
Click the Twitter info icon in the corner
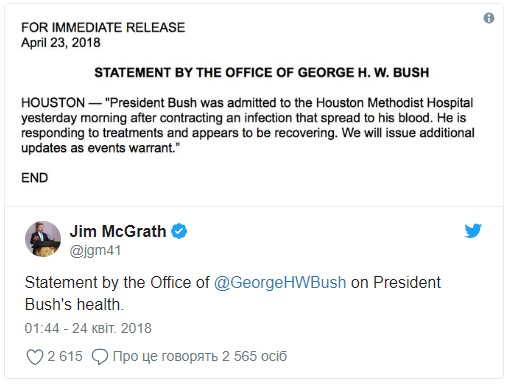coord(489,18)
